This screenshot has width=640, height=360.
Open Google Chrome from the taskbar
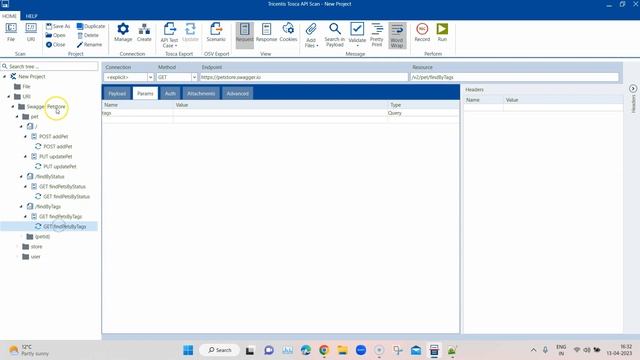[x=324, y=350]
